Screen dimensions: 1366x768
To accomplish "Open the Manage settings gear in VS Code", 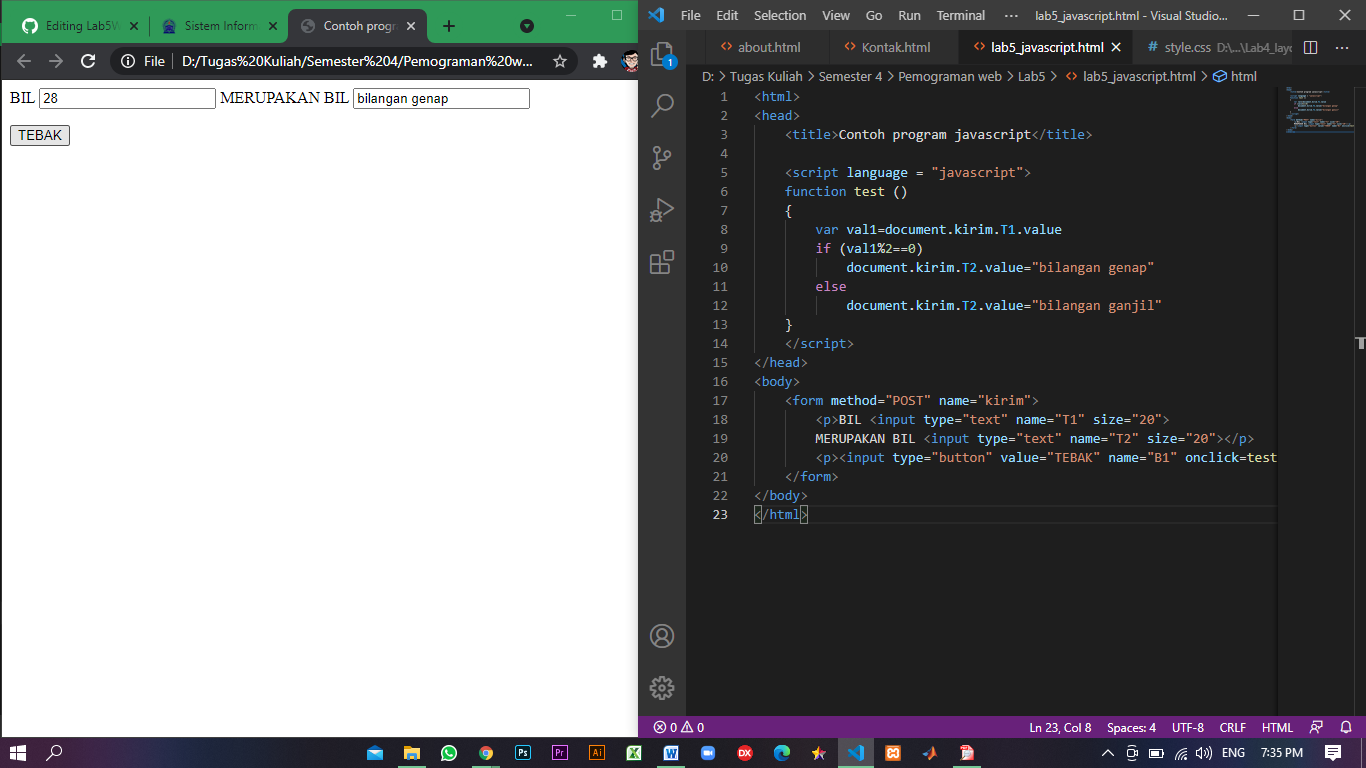I will coord(660,688).
